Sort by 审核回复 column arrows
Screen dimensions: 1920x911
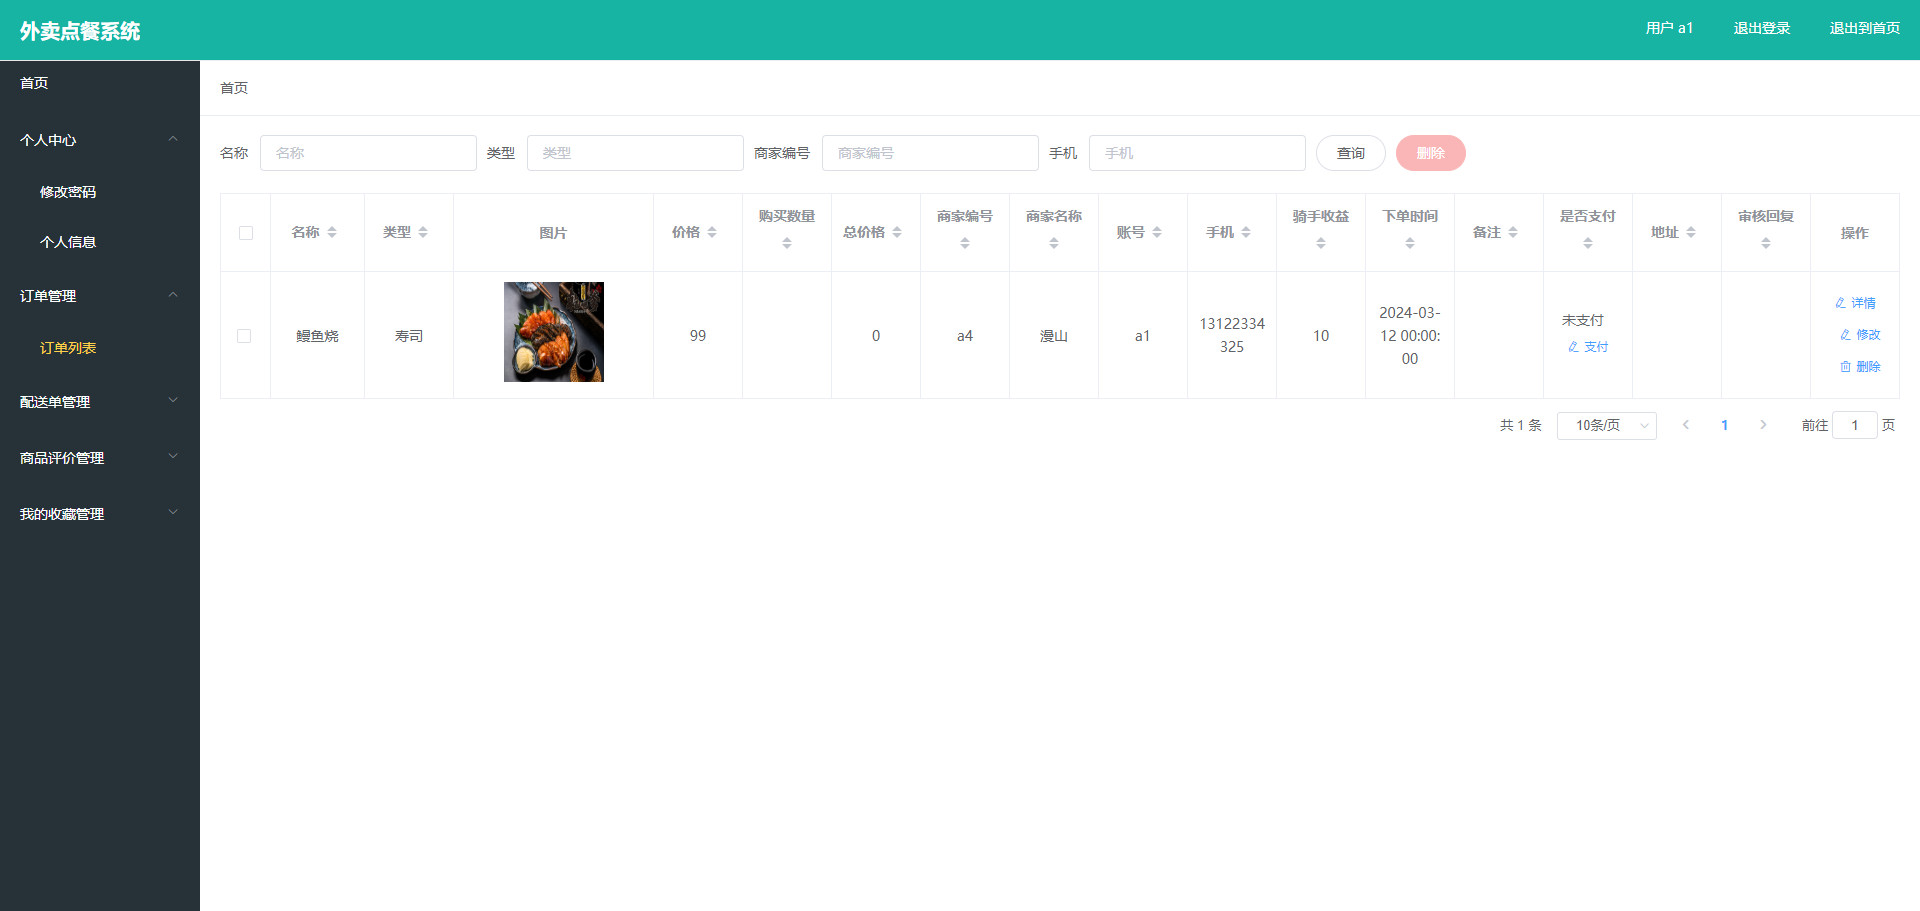(x=1766, y=244)
